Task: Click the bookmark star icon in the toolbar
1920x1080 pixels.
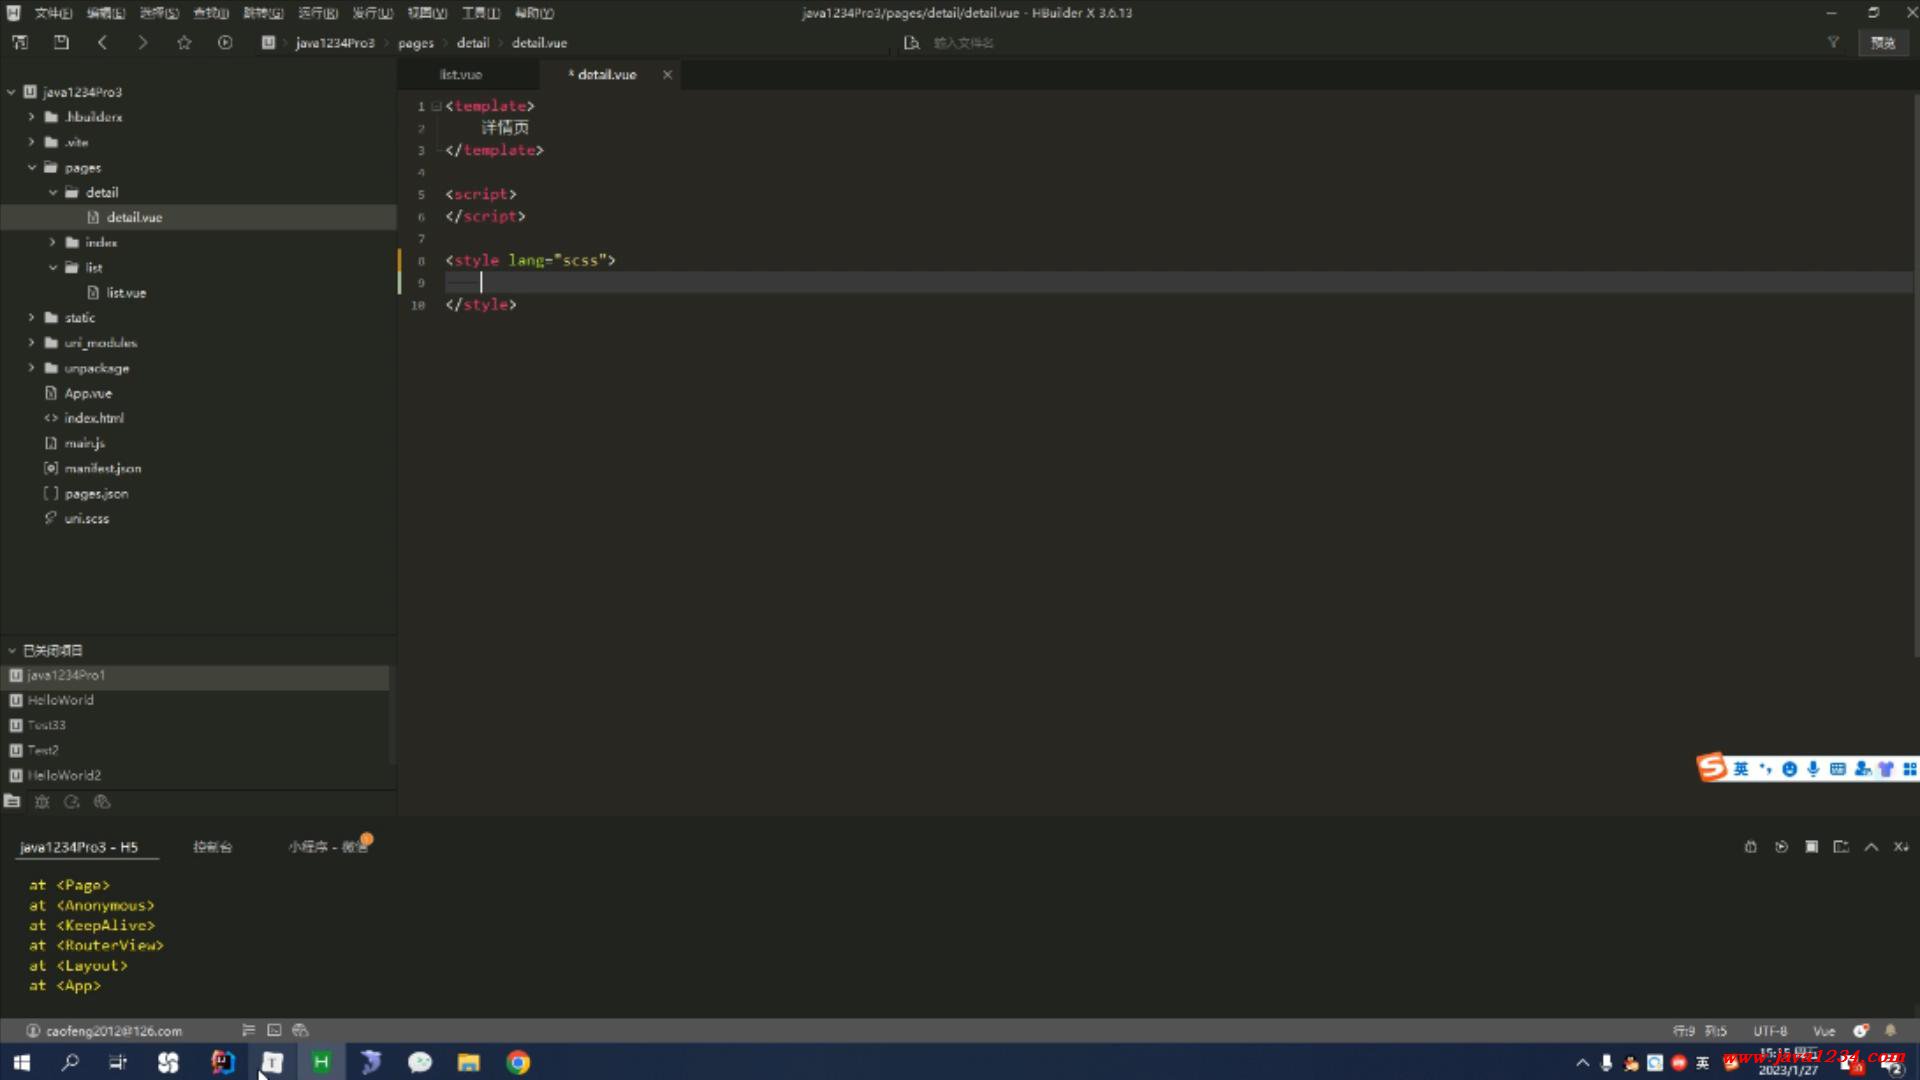Action: pos(184,42)
